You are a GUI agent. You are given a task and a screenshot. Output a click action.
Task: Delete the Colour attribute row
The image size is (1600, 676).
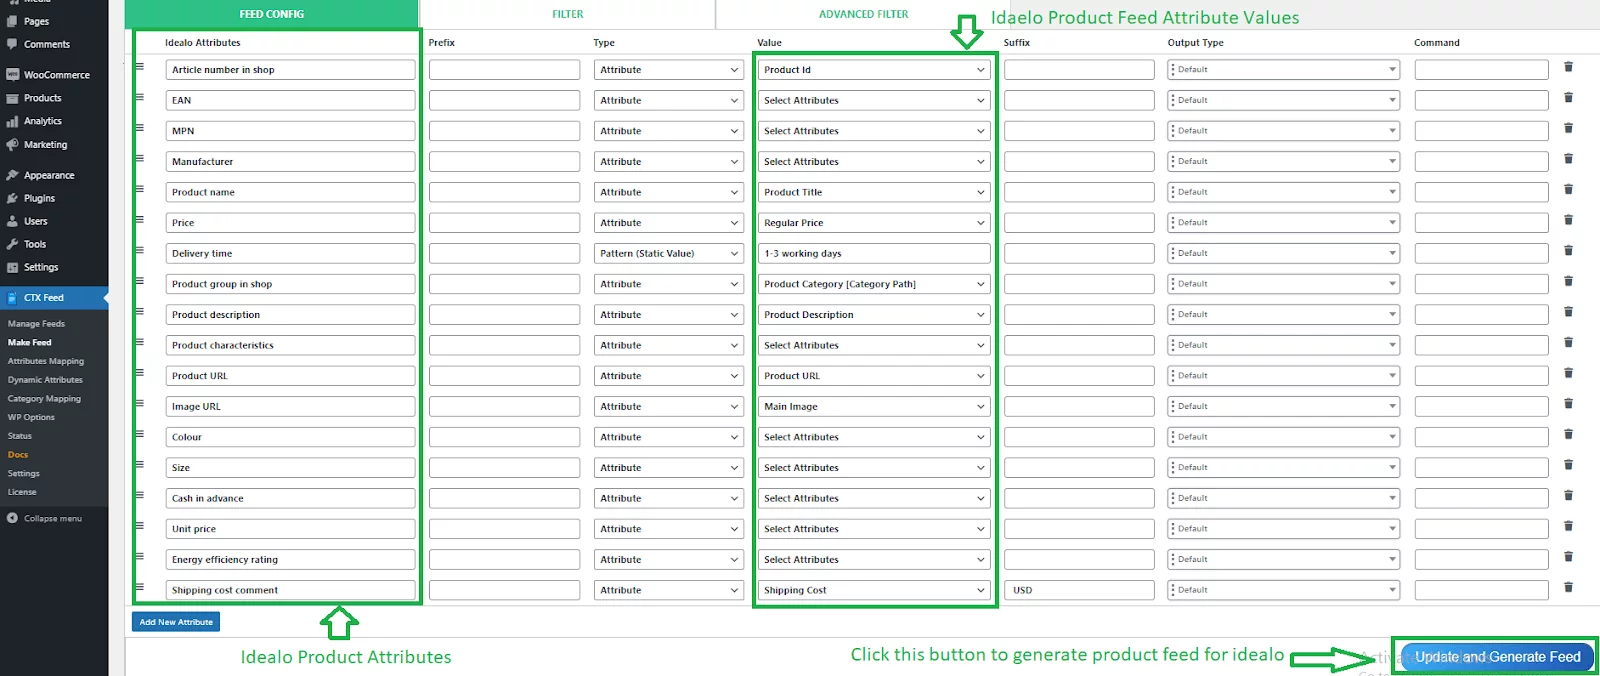pos(1568,434)
